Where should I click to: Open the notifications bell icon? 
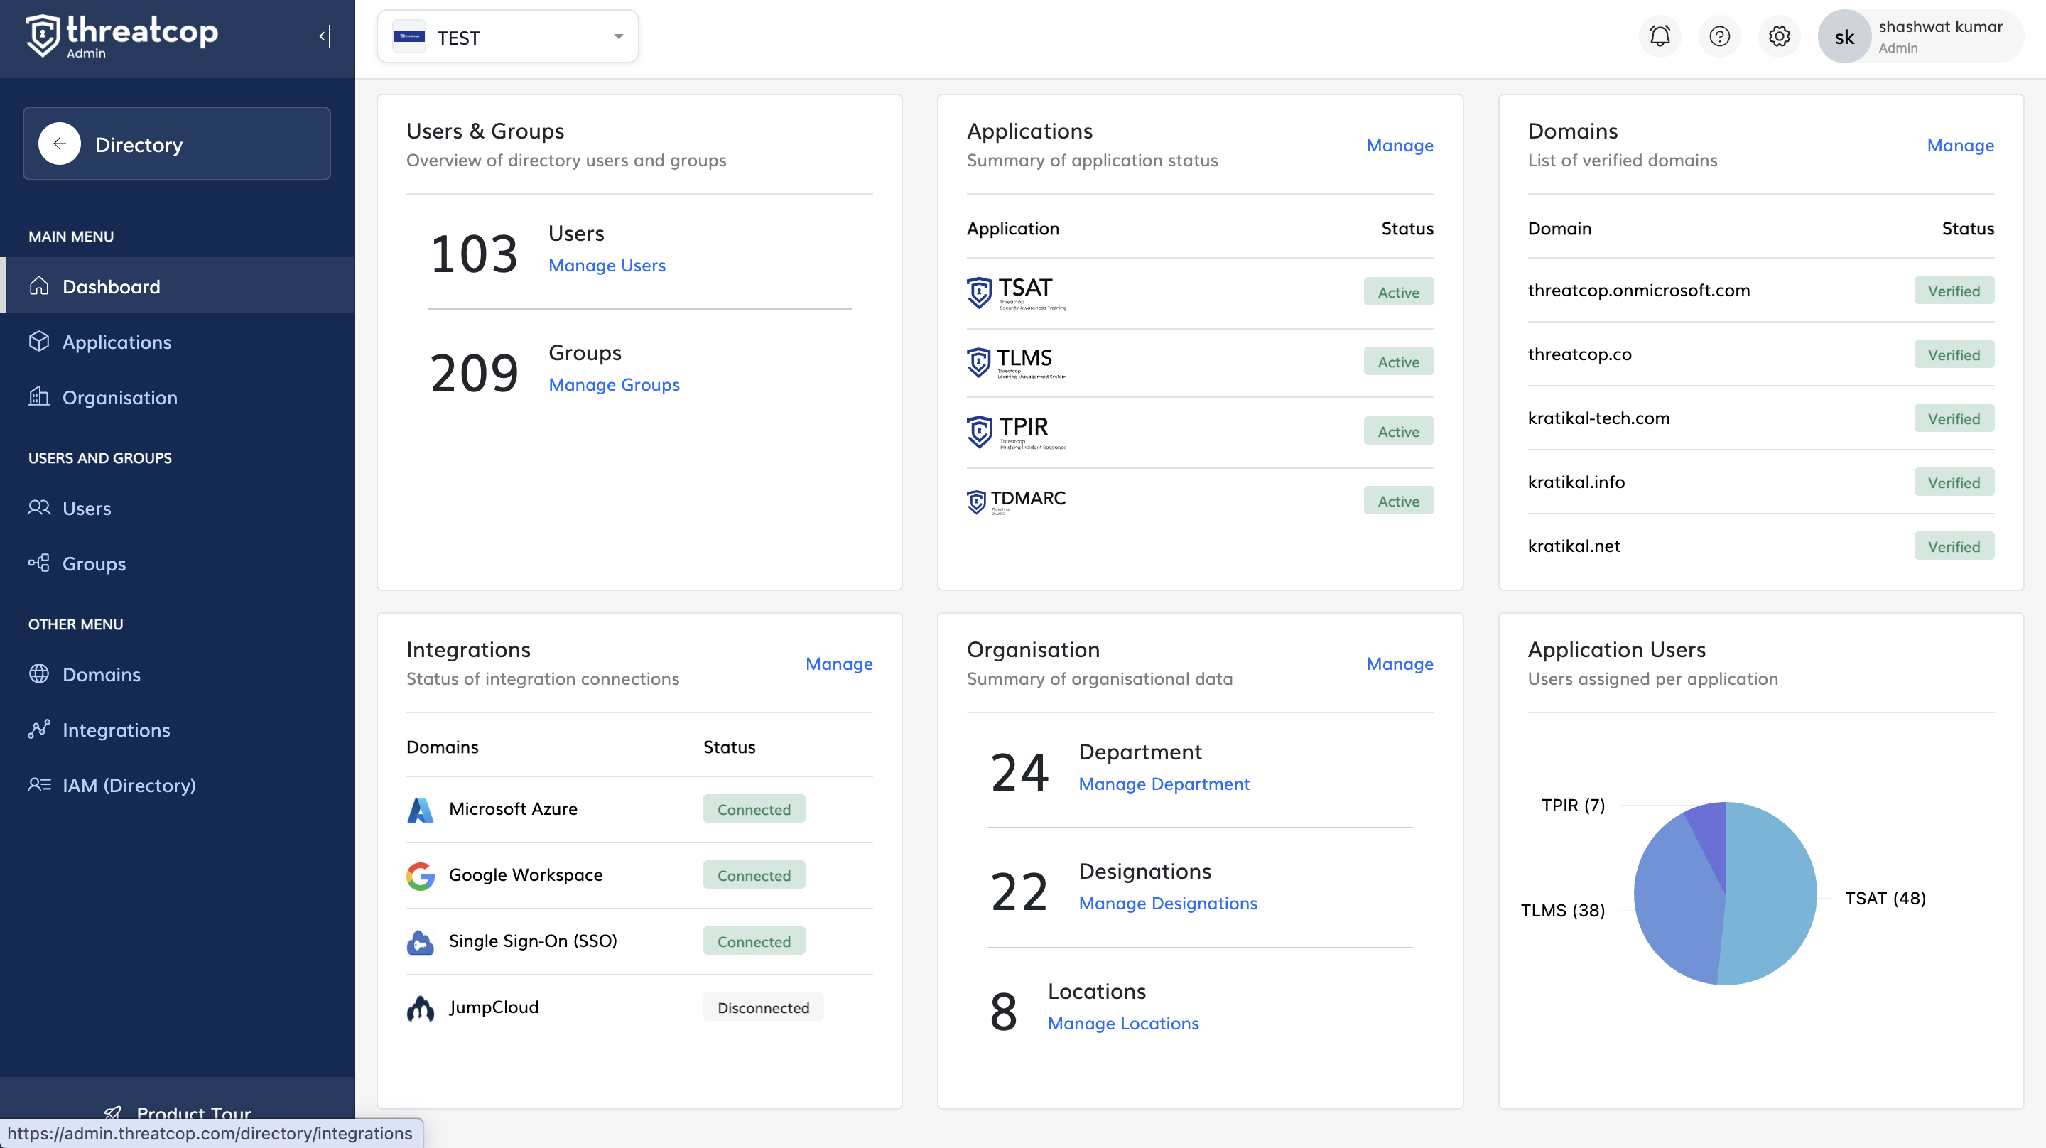coord(1660,37)
